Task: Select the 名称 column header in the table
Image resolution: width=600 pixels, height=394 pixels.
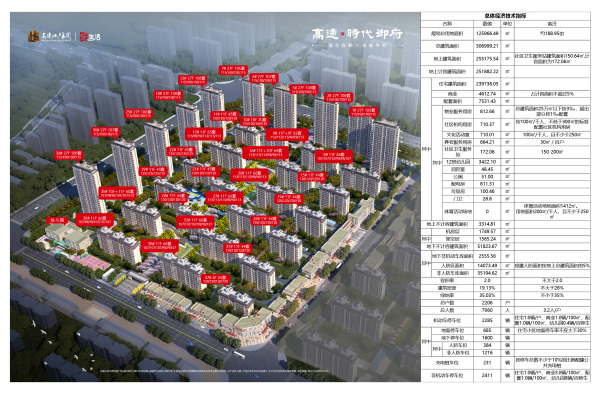Action: pyautogui.click(x=447, y=24)
